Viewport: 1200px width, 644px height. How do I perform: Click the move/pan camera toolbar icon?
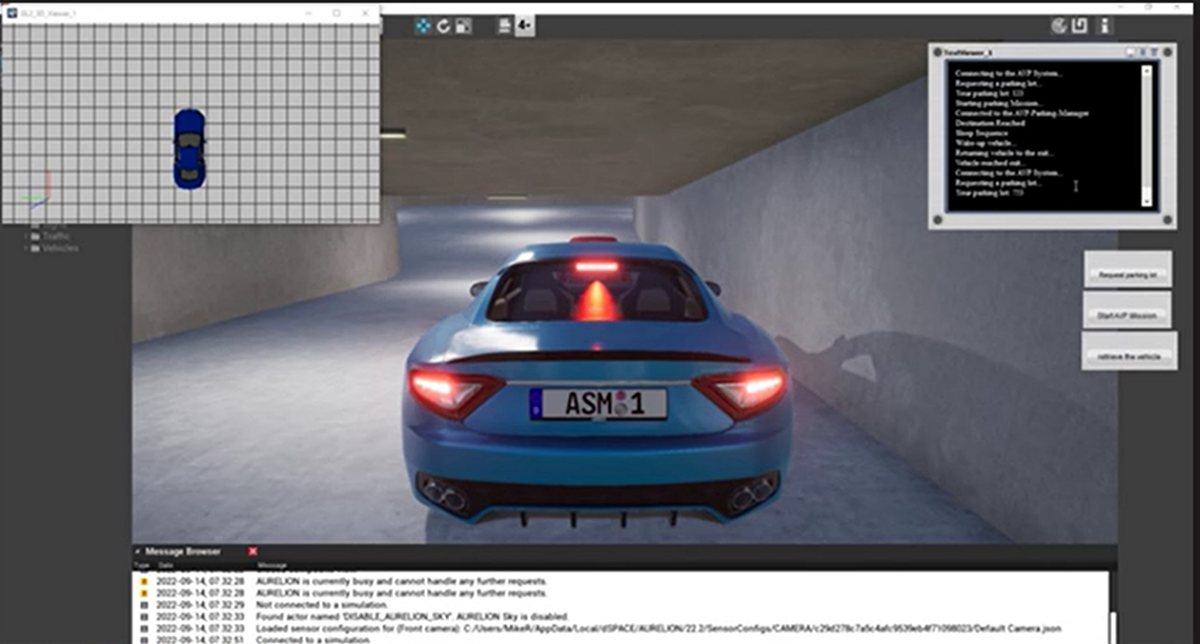pyautogui.click(x=423, y=26)
